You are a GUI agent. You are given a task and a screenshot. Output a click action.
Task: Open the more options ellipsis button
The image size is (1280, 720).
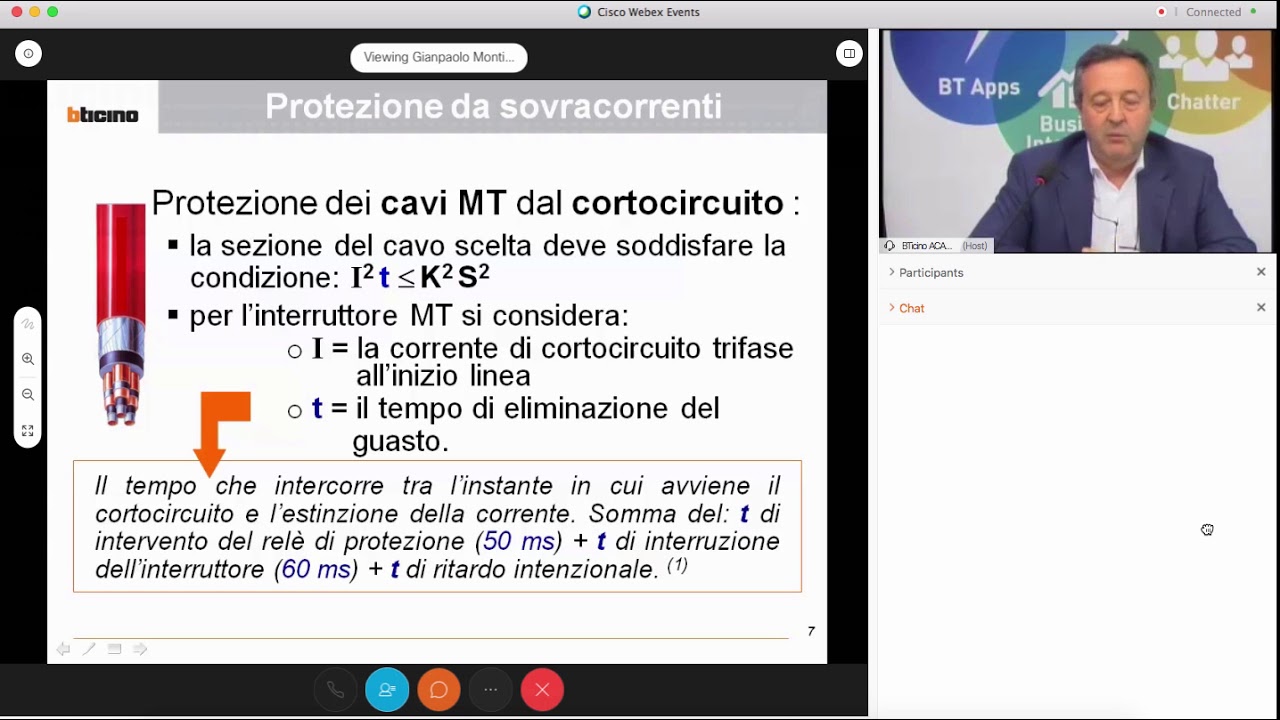pyautogui.click(x=491, y=690)
